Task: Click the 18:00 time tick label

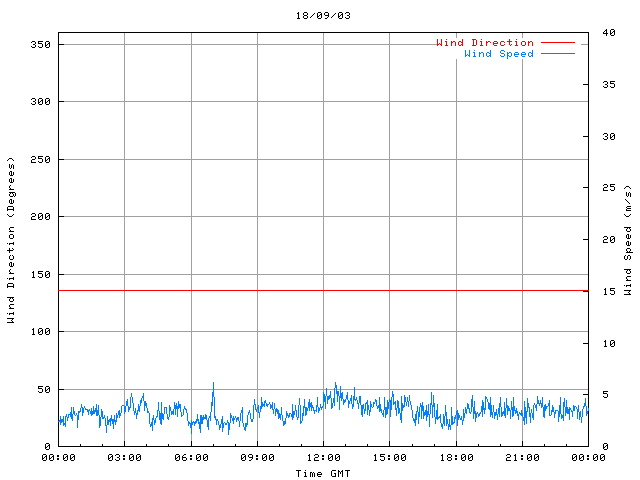Action: point(456,458)
